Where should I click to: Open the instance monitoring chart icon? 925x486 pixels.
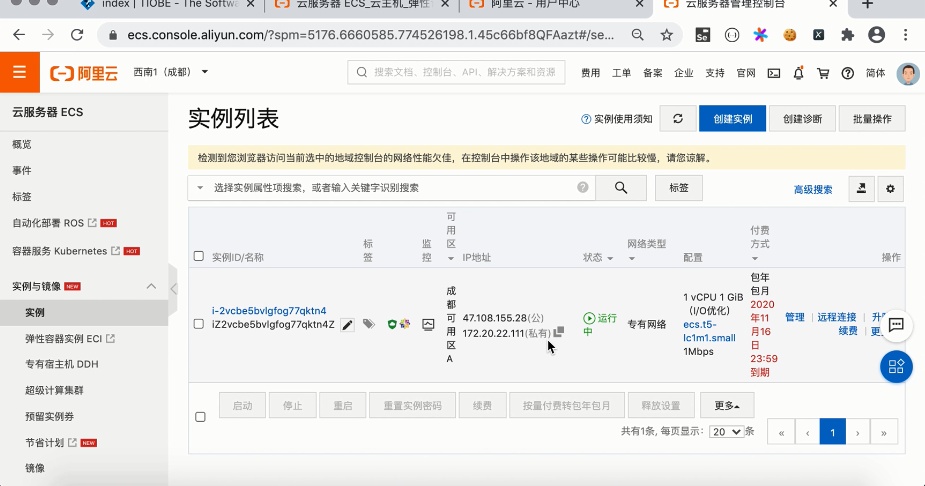click(428, 324)
